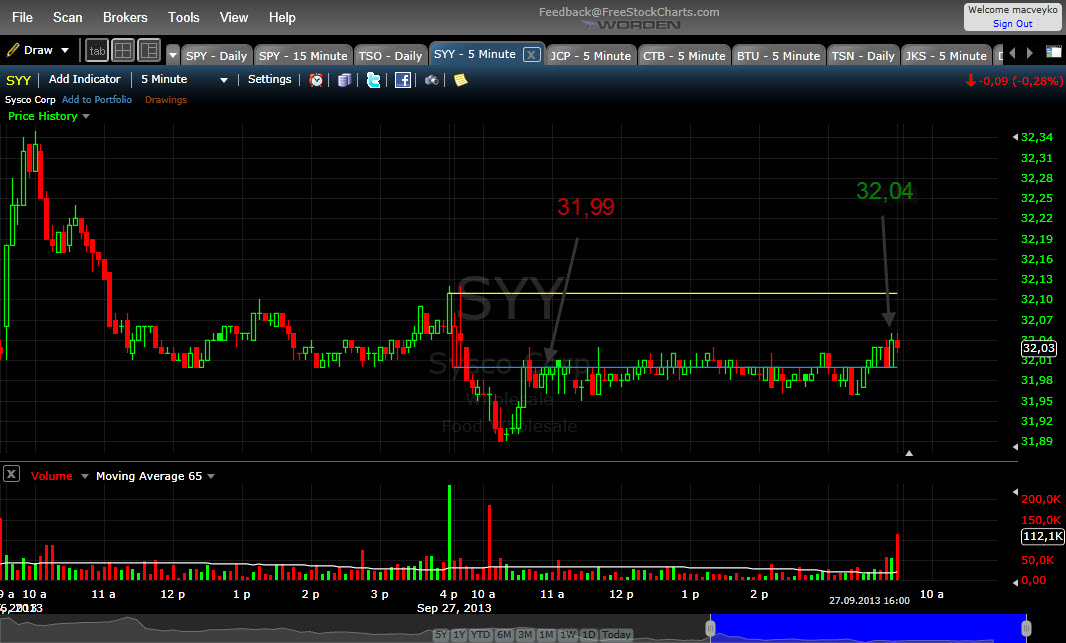Select the 1M range button
1066x643 pixels.
(546, 635)
